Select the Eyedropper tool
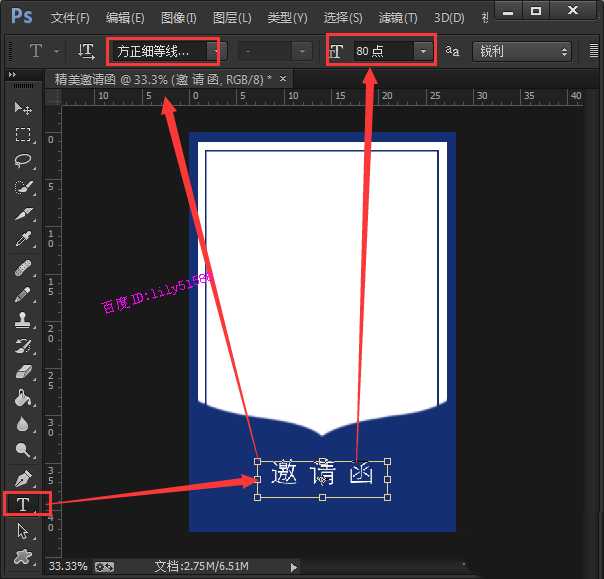Viewport: 604px width, 579px height. (x=23, y=239)
